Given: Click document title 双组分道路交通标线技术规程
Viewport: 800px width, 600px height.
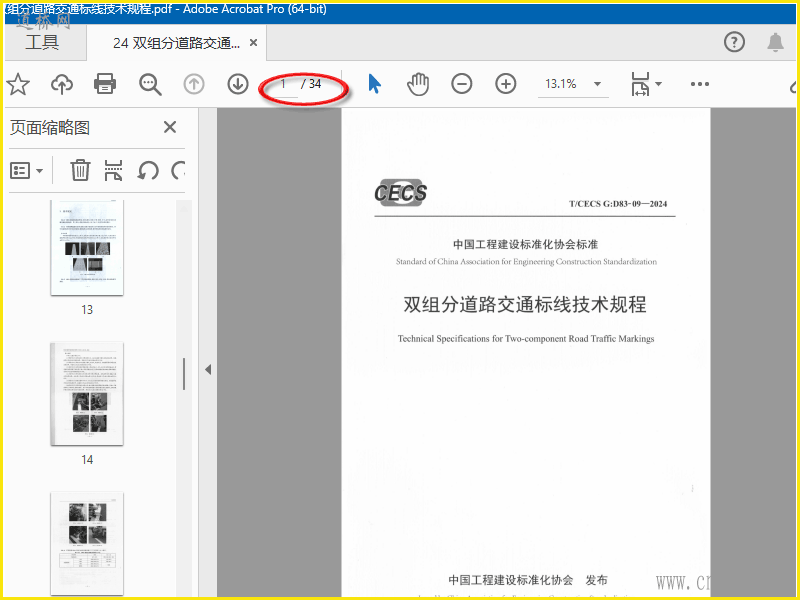Looking at the screenshot, I should tap(525, 305).
